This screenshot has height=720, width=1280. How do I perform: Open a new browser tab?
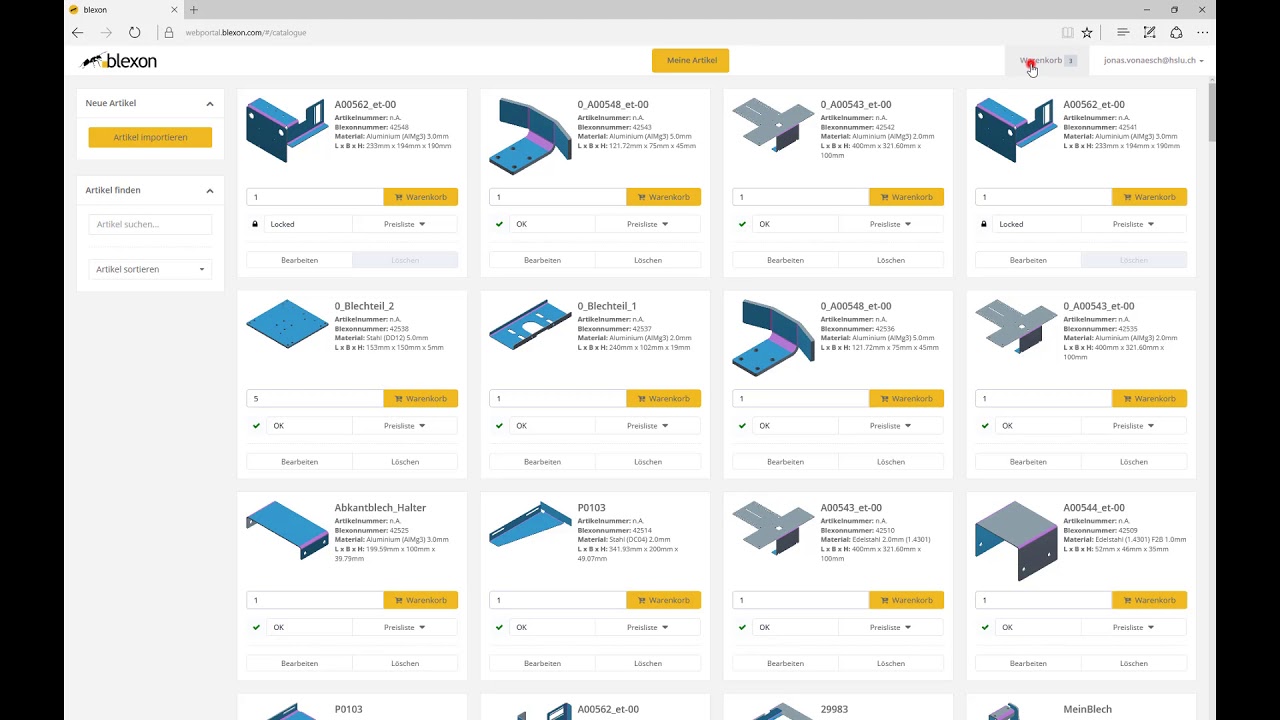(194, 10)
